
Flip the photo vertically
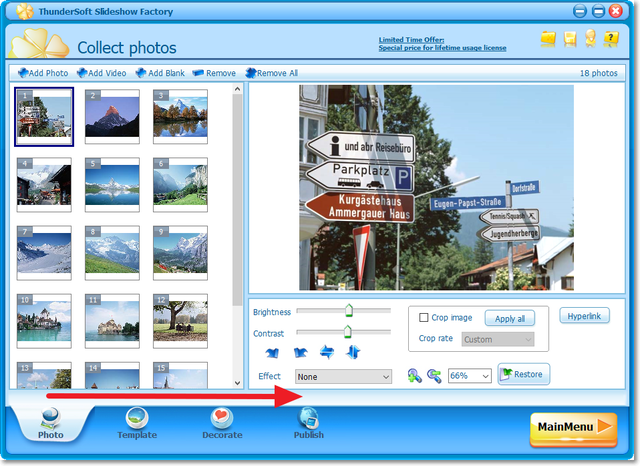(351, 352)
